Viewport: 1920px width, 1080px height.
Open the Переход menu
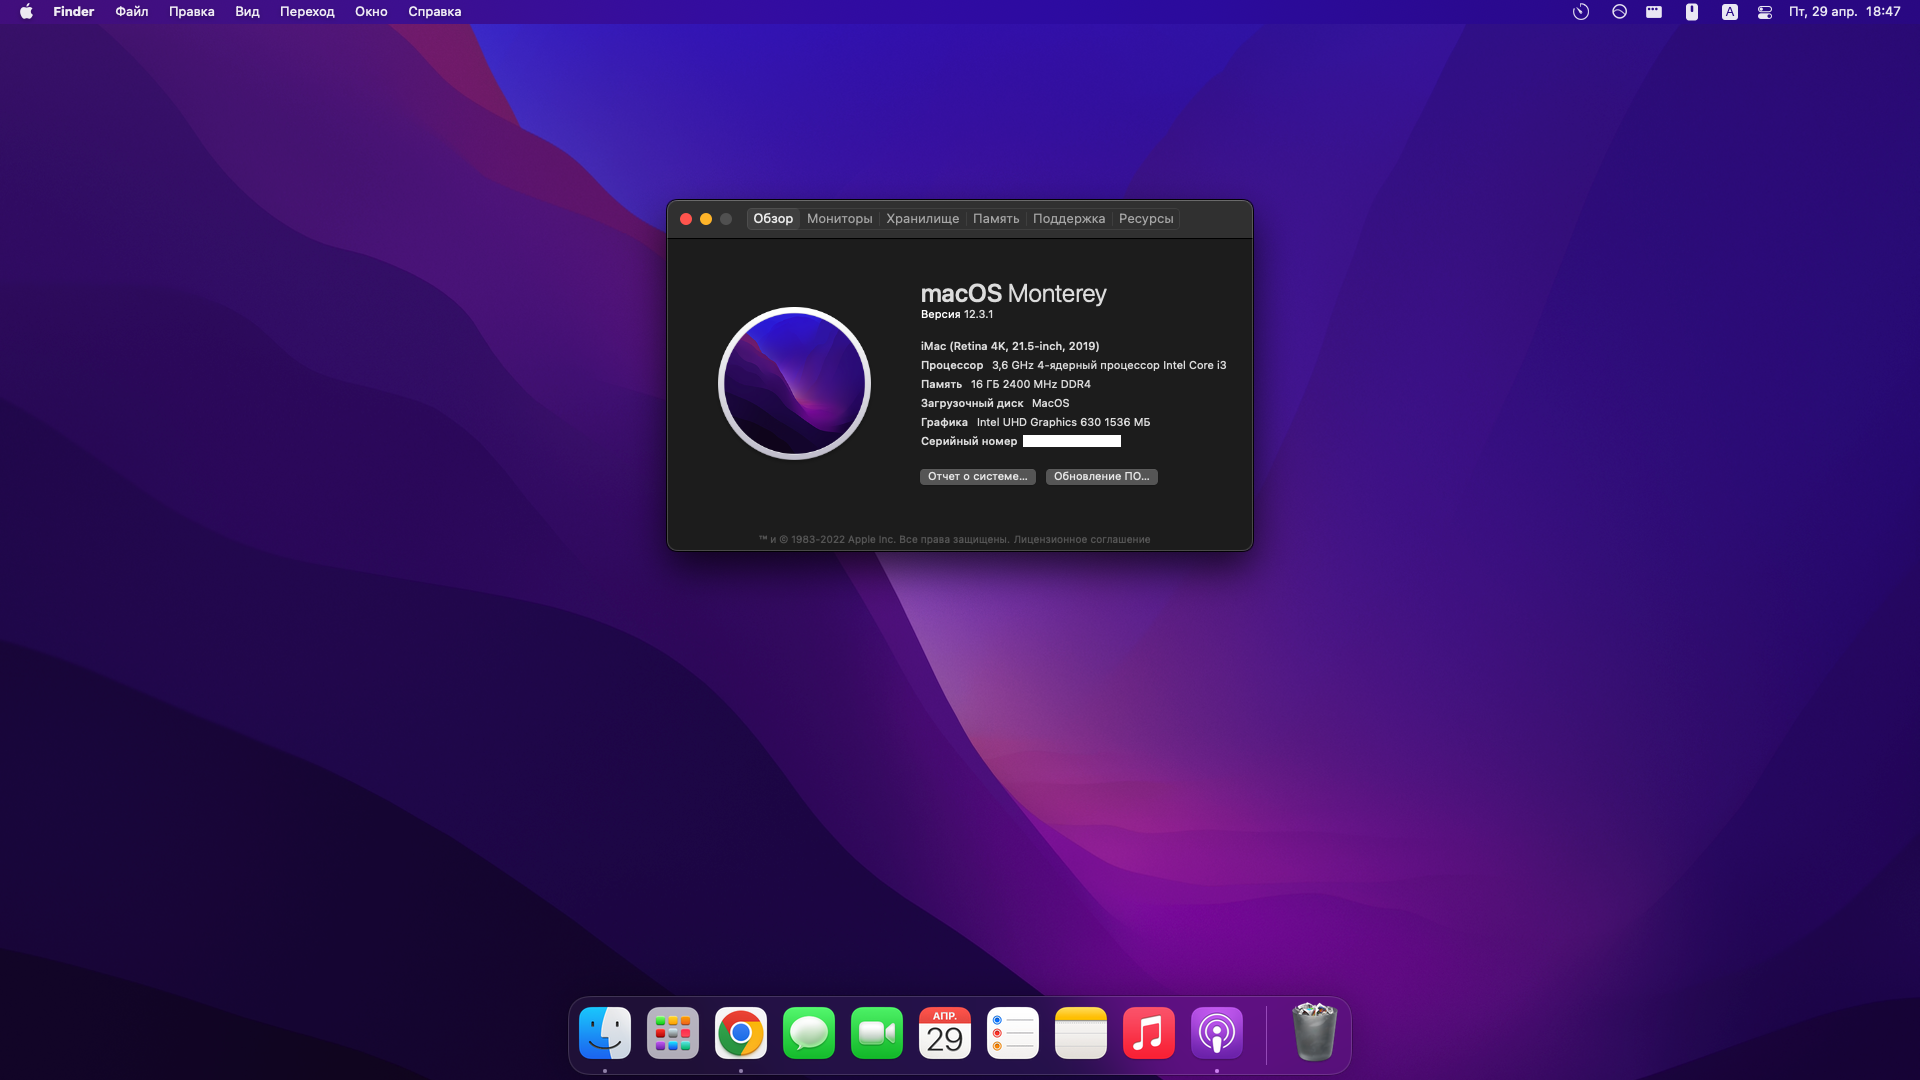[307, 12]
